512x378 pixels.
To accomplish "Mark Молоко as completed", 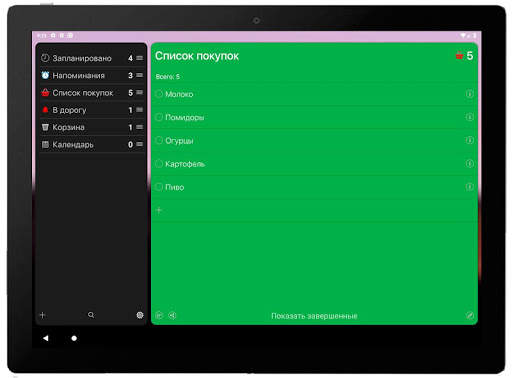I will click(159, 94).
